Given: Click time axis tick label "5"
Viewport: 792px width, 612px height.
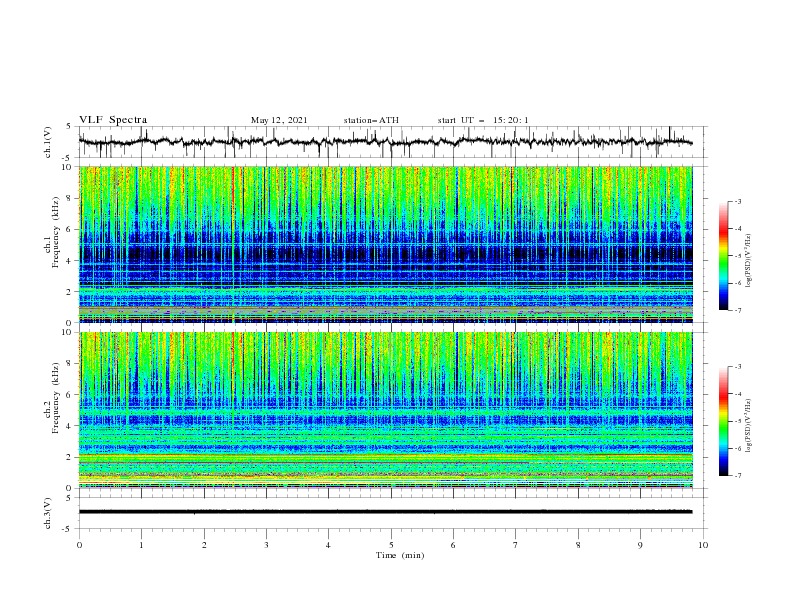Looking at the screenshot, I should [x=391, y=545].
